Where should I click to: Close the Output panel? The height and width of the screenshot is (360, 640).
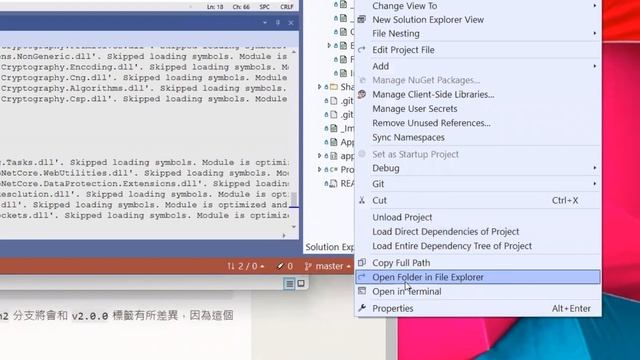(291, 23)
